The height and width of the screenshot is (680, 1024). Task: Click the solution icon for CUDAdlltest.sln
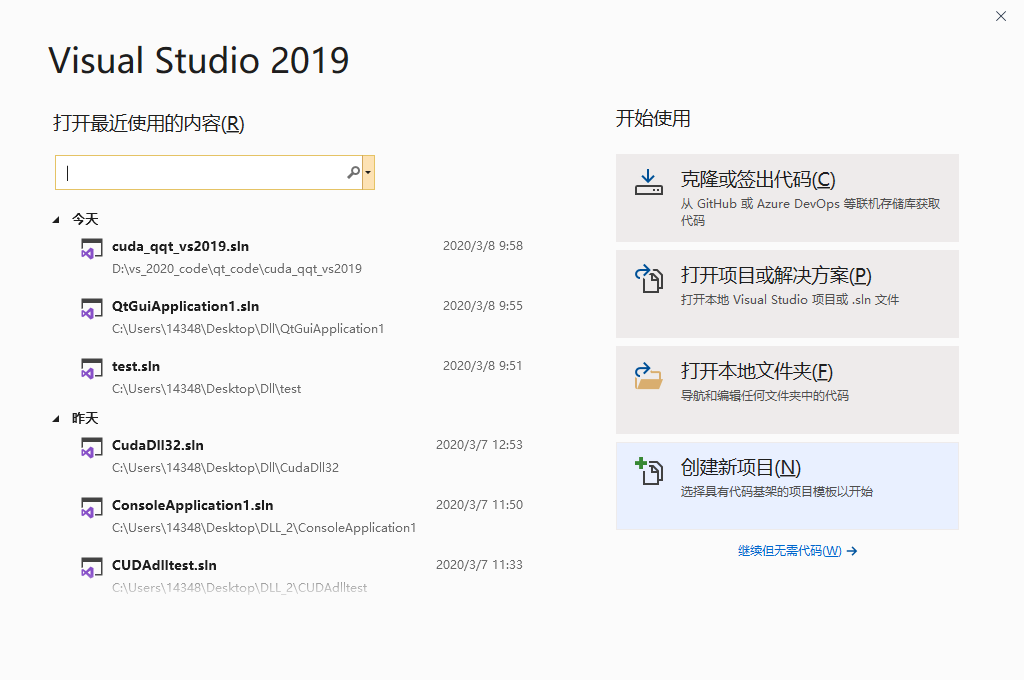[x=91, y=568]
